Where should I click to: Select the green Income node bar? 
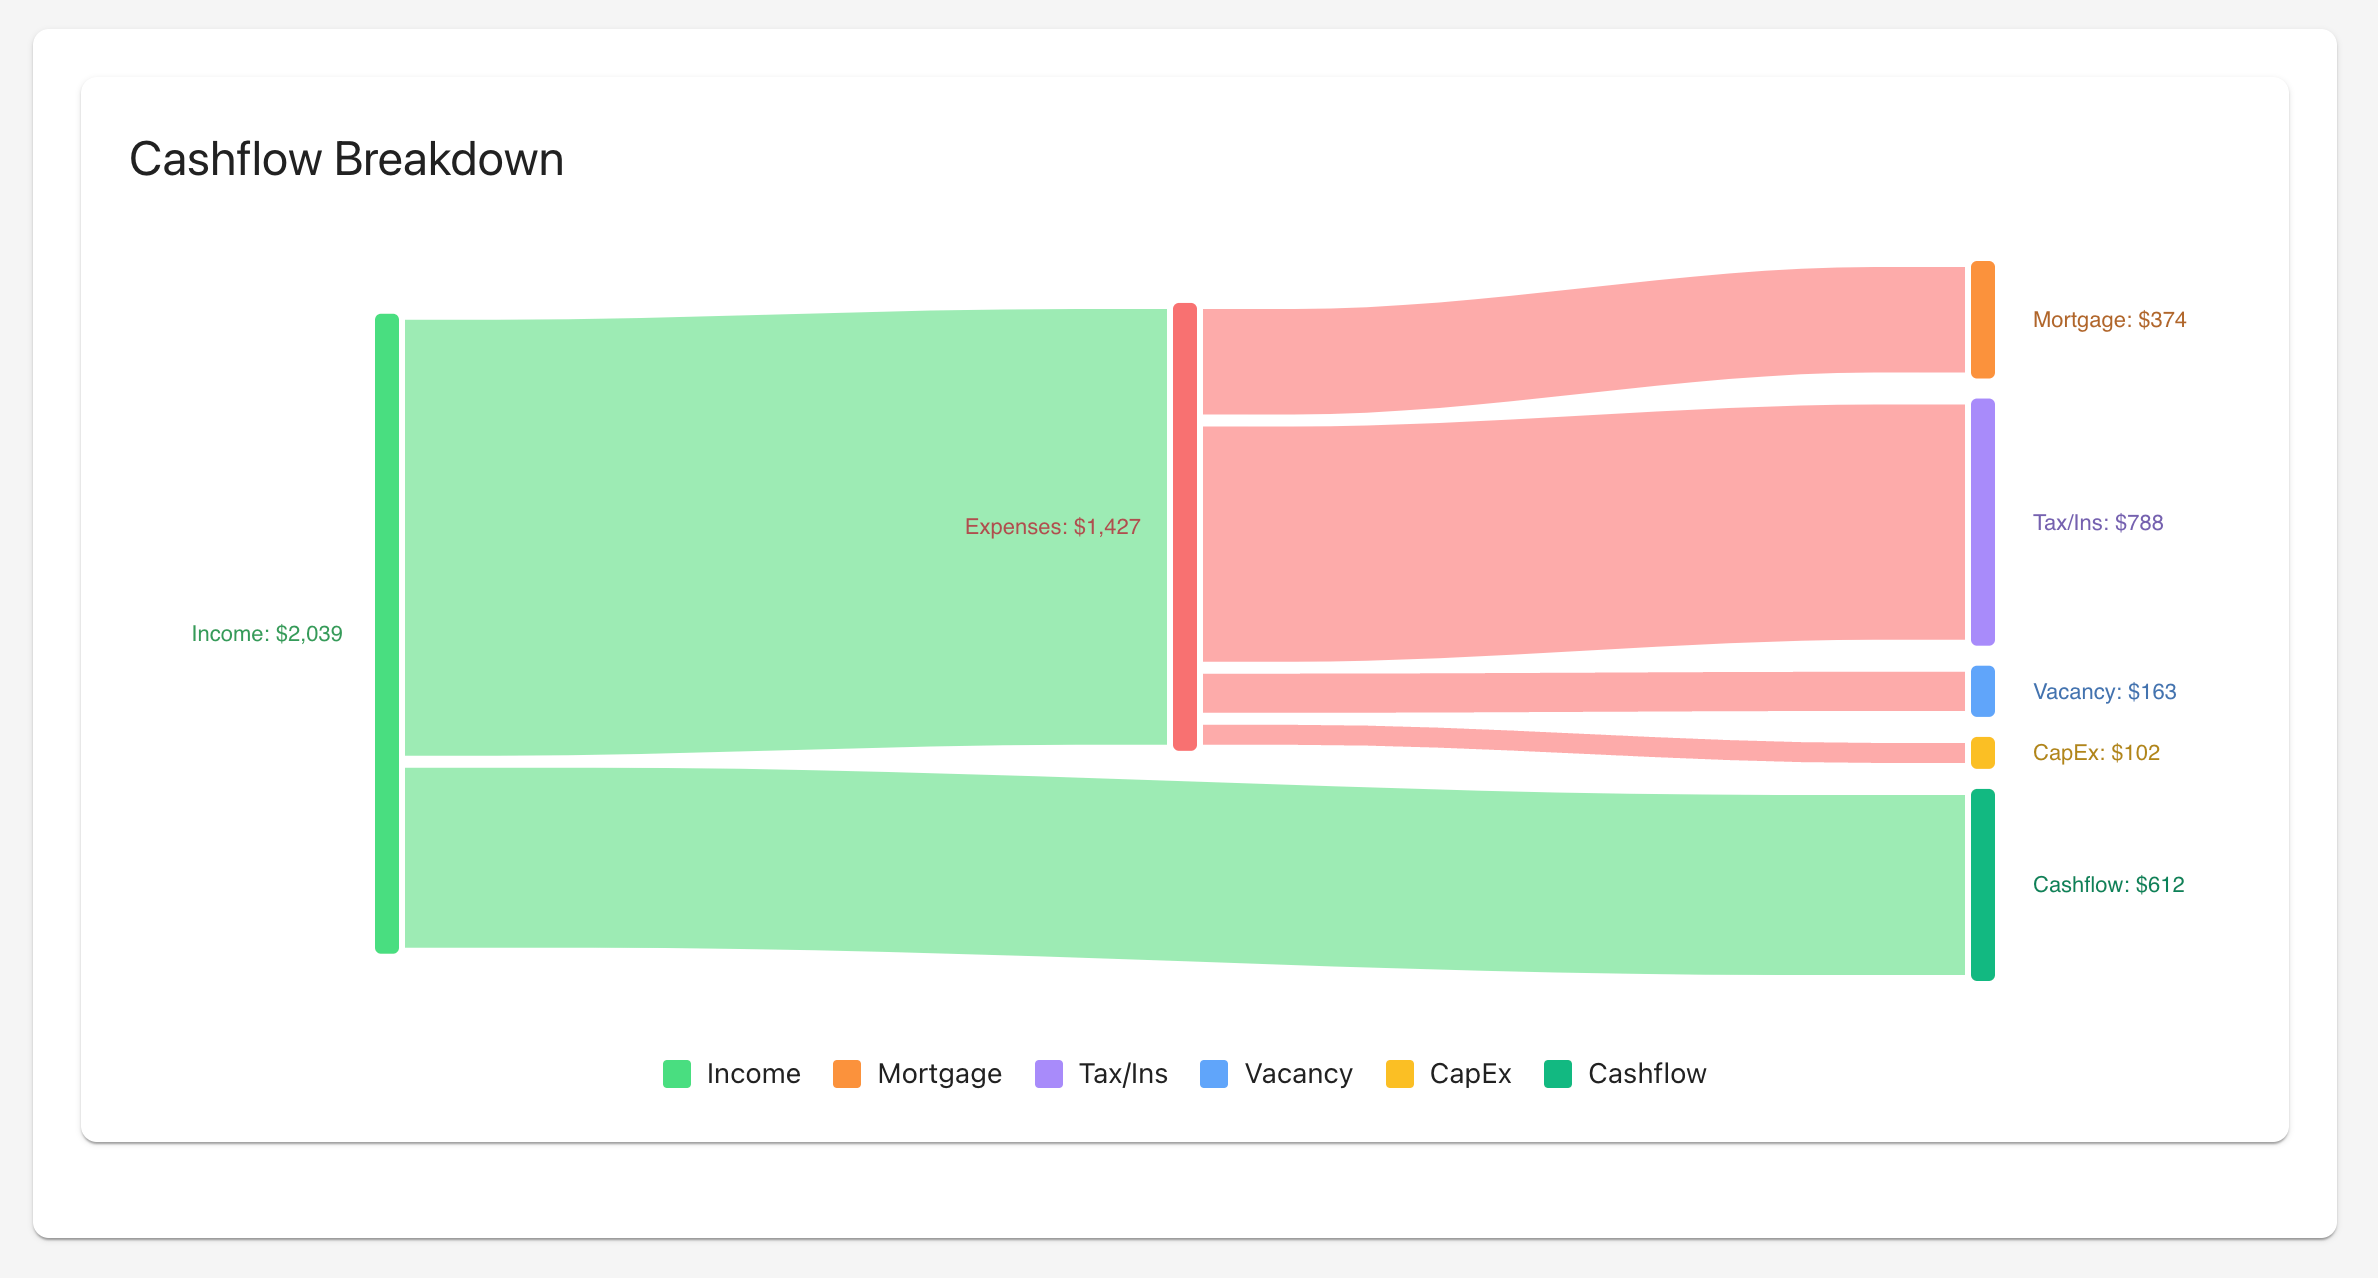(x=387, y=633)
